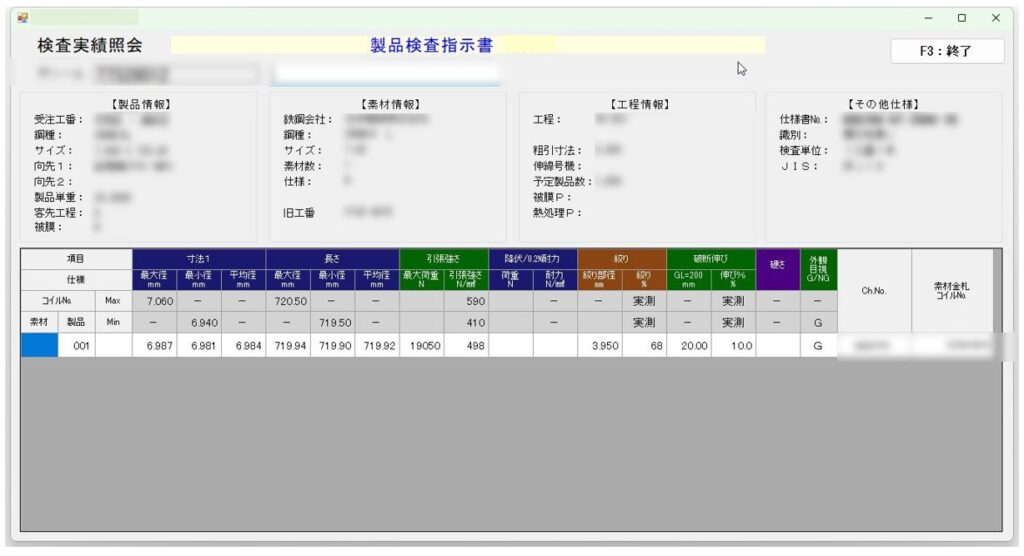Select the 絞り brown column group header
The height and width of the screenshot is (556, 1024).
click(x=621, y=258)
